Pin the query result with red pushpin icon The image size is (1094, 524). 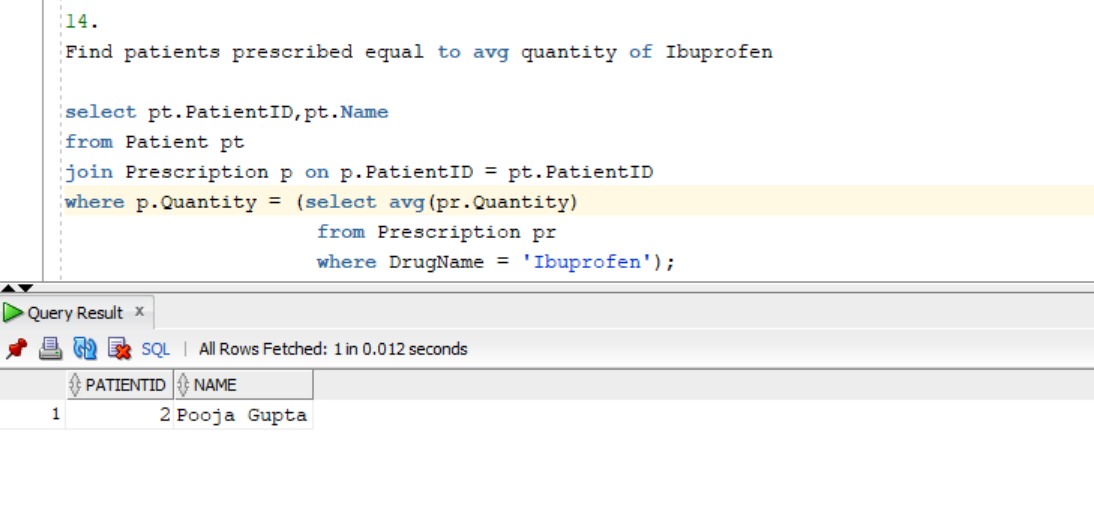pos(16,348)
